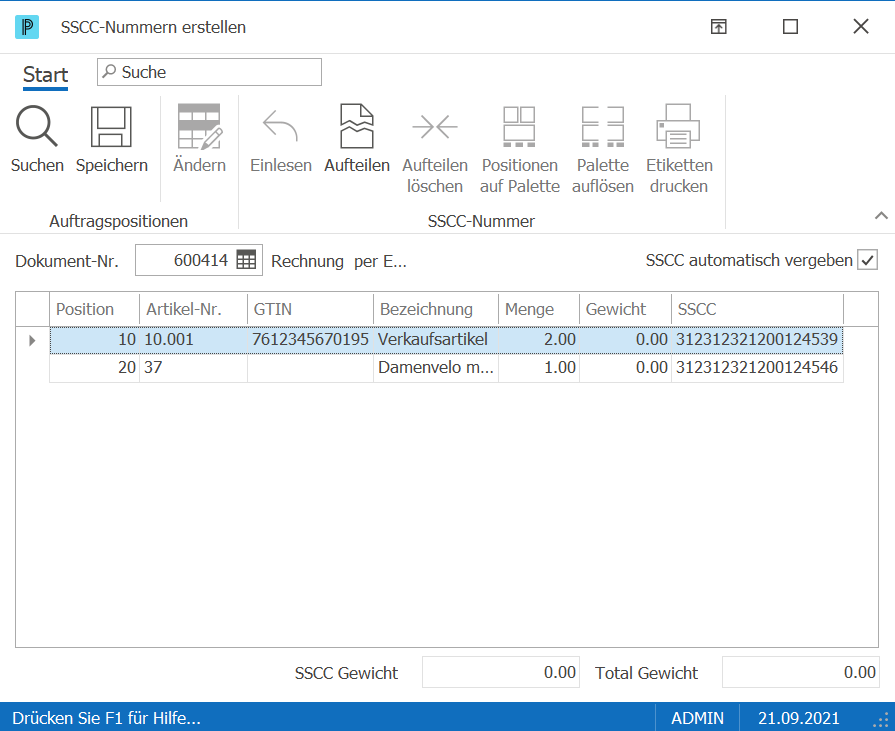Select the Verkaufsartikel description cell
Screen dimensions: 895x731
pos(436,340)
